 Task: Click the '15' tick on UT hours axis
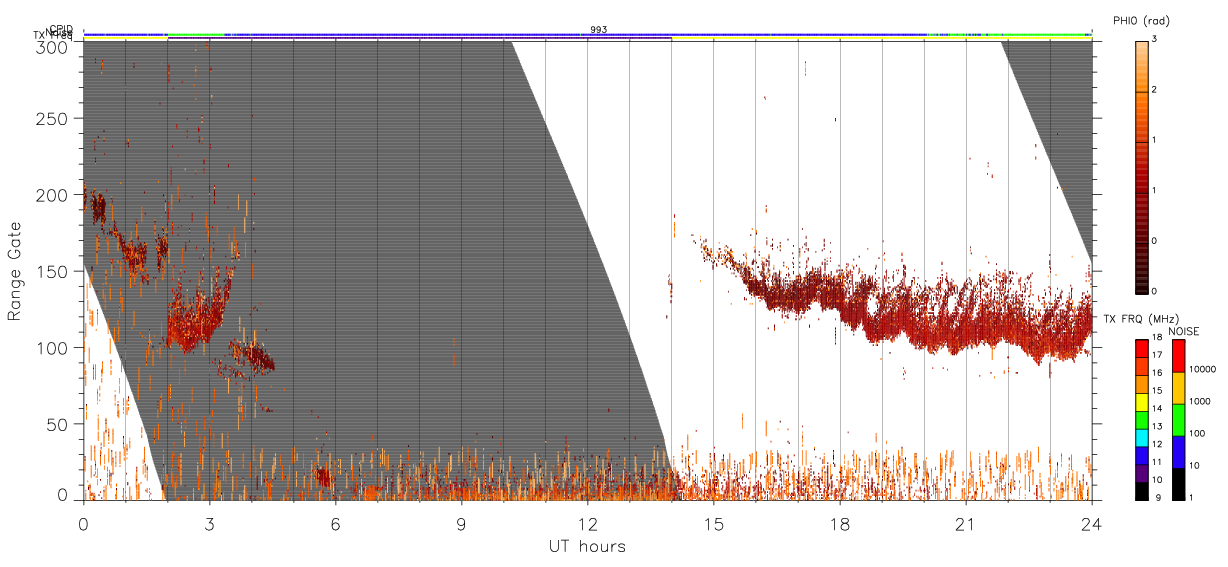pos(713,523)
